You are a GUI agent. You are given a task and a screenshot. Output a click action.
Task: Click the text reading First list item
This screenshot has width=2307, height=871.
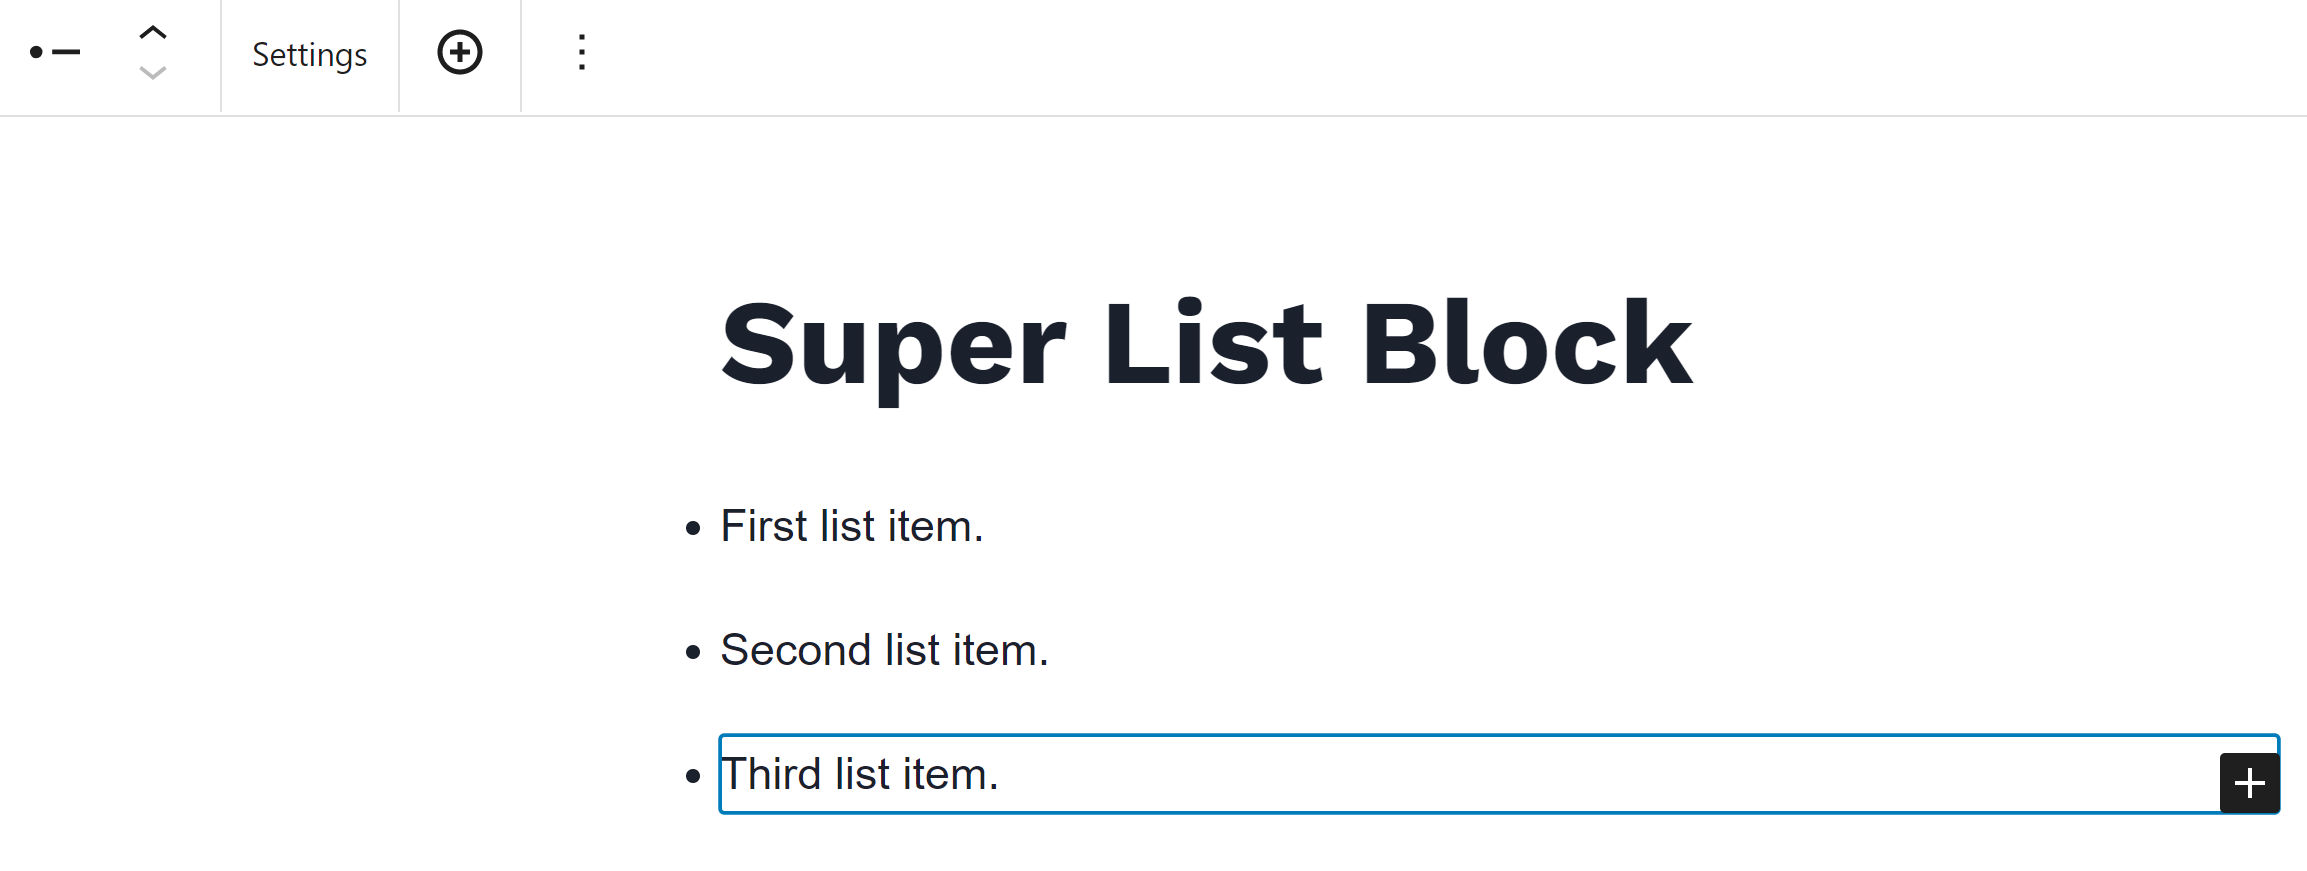851,525
